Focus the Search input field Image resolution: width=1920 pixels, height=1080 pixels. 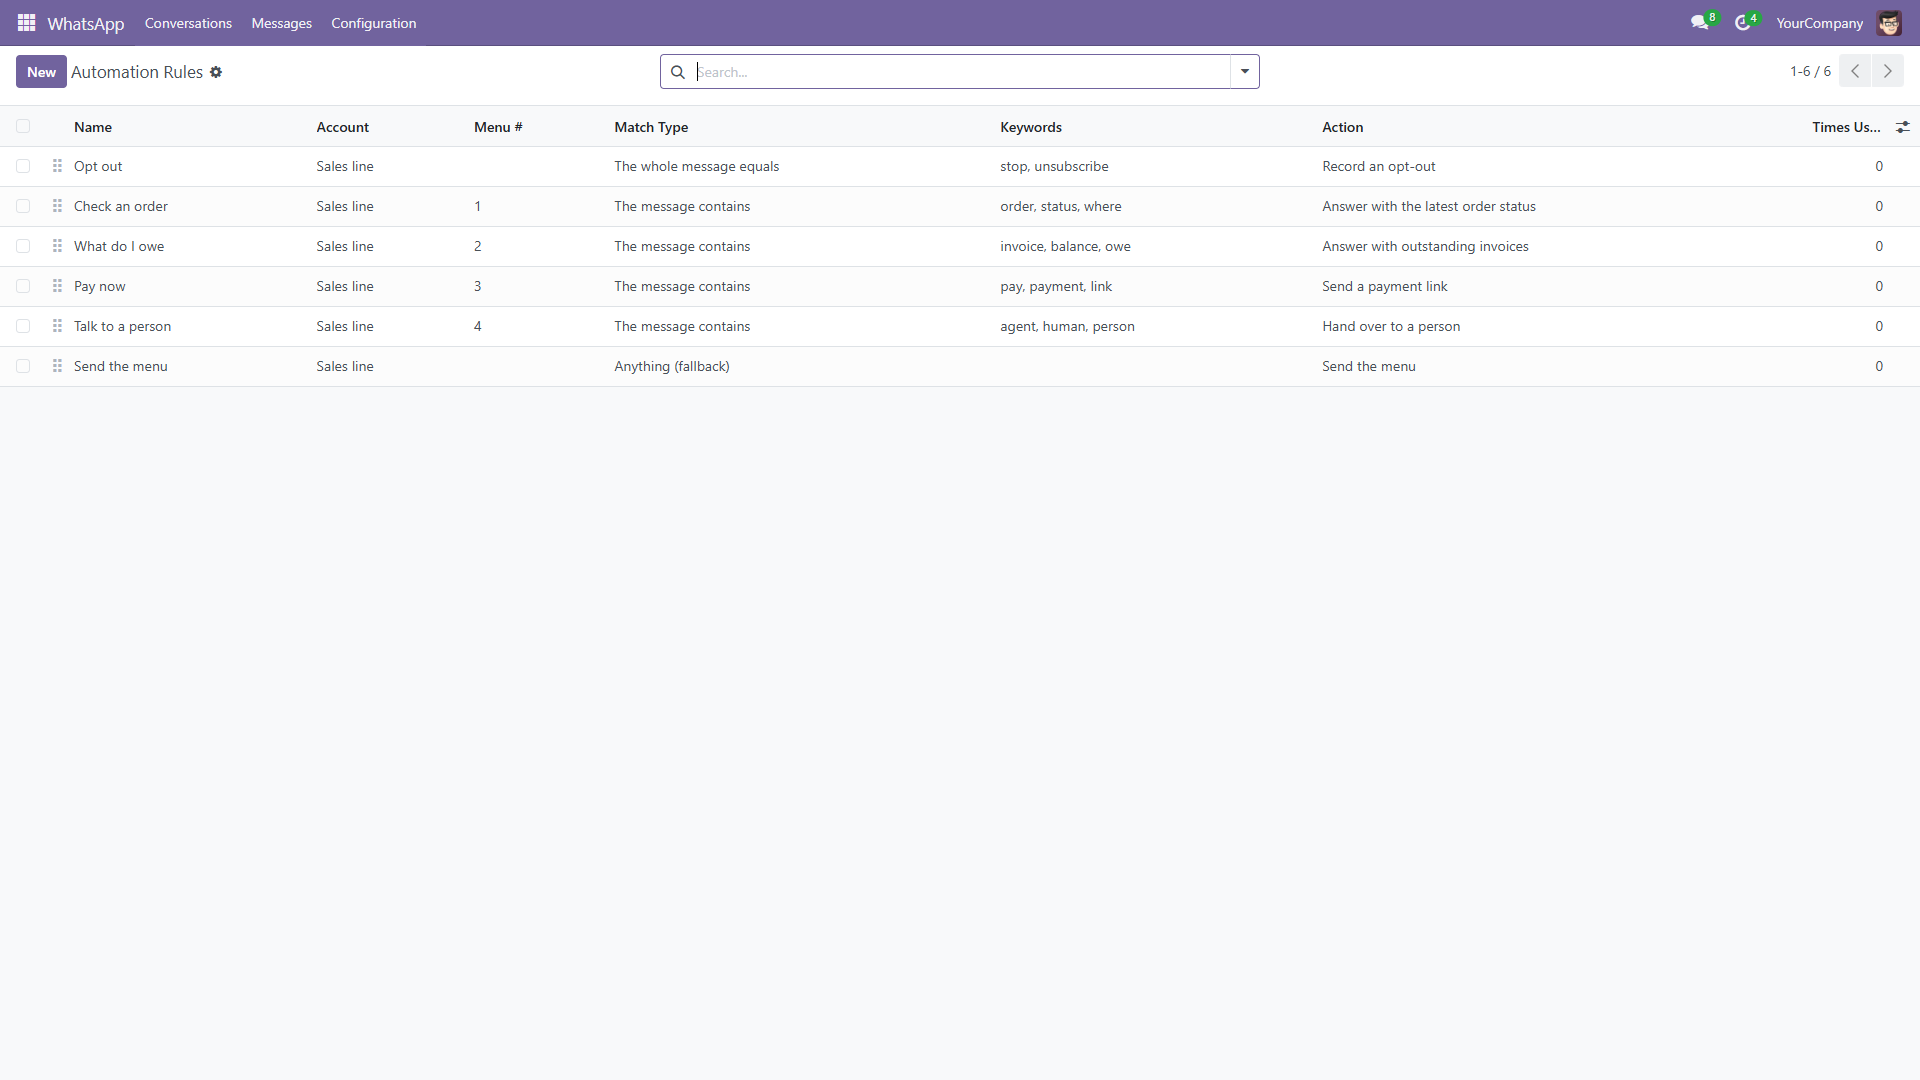click(960, 72)
